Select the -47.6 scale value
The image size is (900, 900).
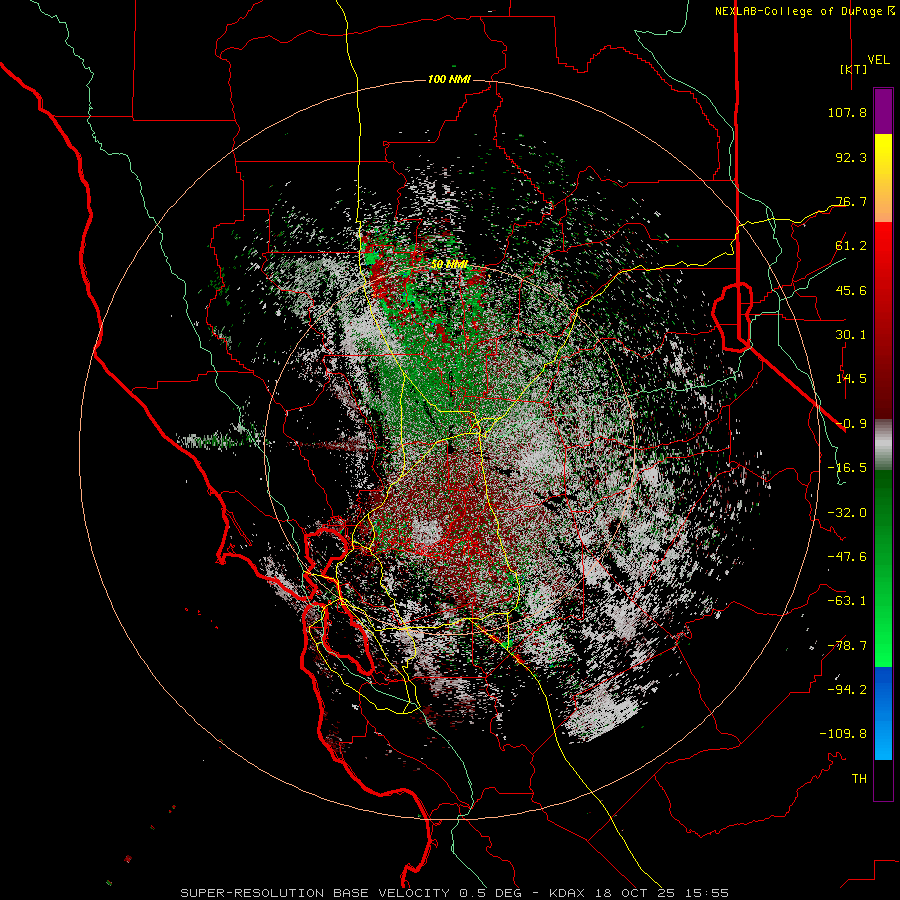[x=847, y=557]
